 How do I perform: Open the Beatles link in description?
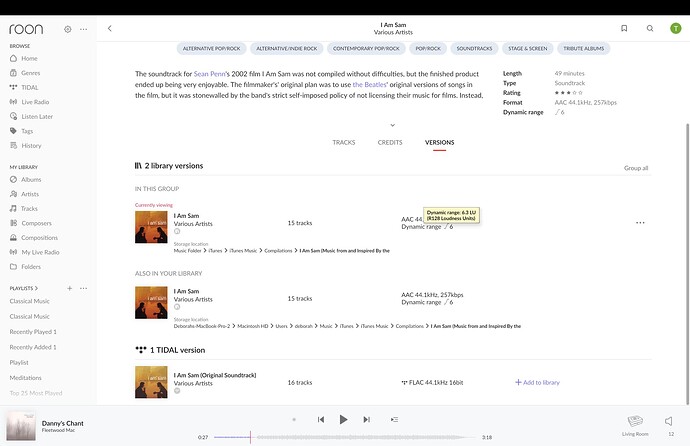[369, 84]
